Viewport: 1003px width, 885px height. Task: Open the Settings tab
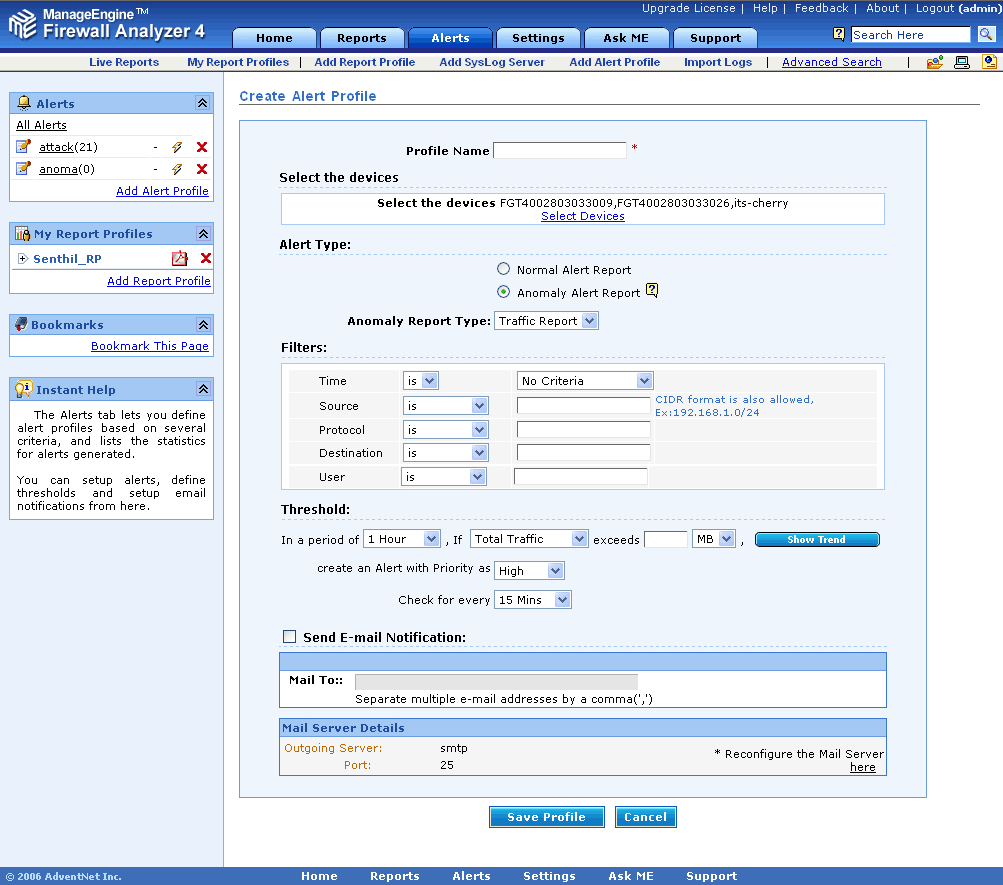pyautogui.click(x=538, y=38)
